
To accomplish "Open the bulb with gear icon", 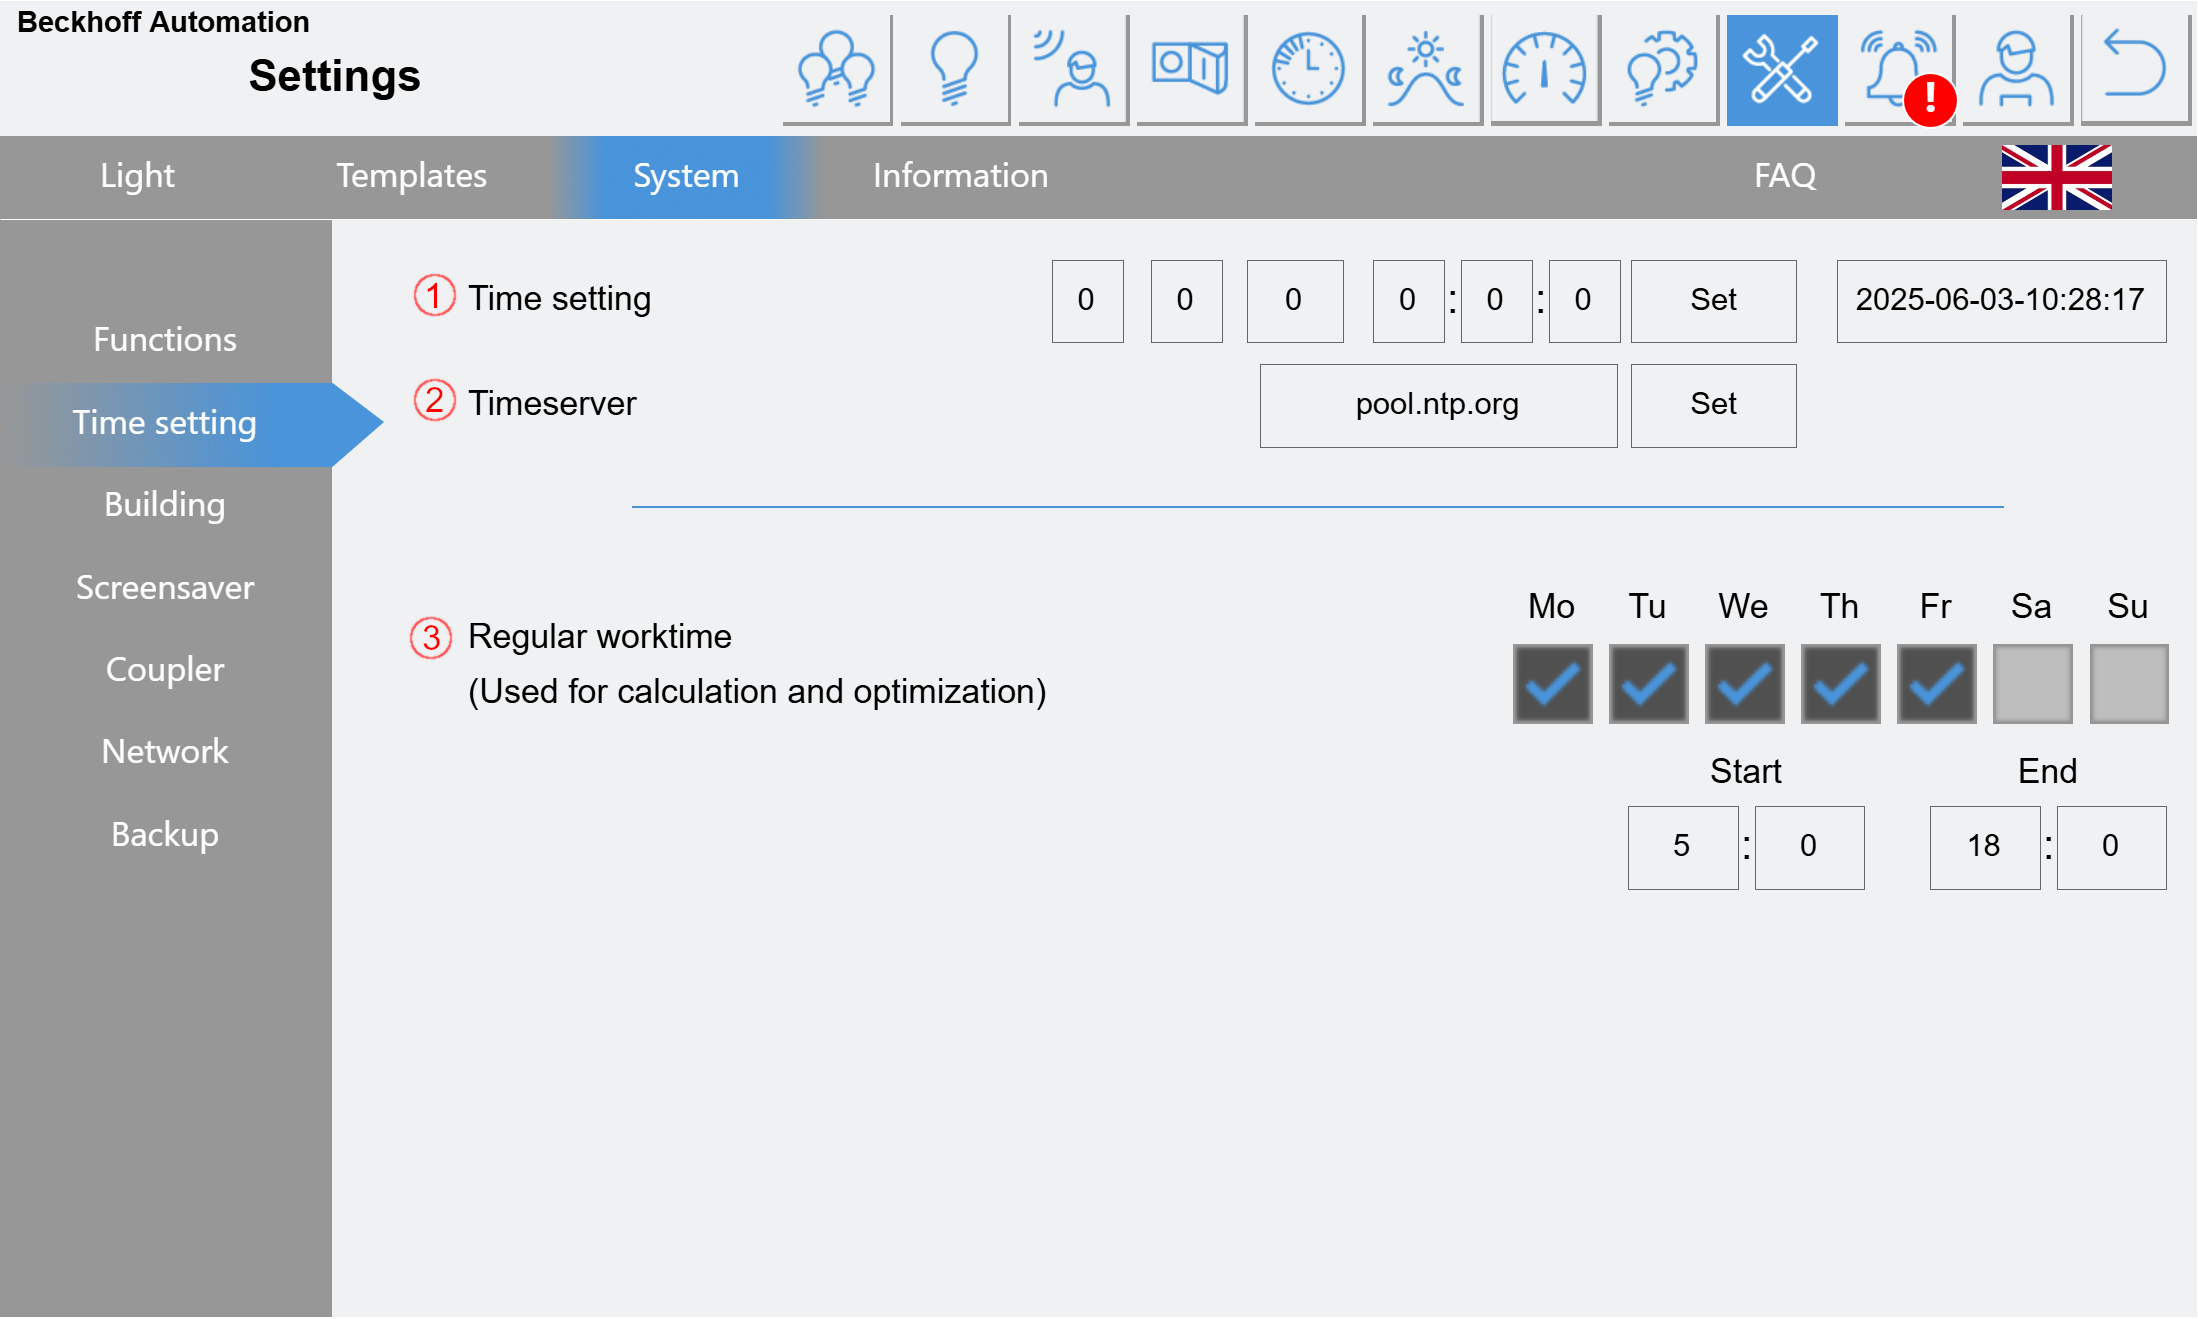I will pos(1663,70).
